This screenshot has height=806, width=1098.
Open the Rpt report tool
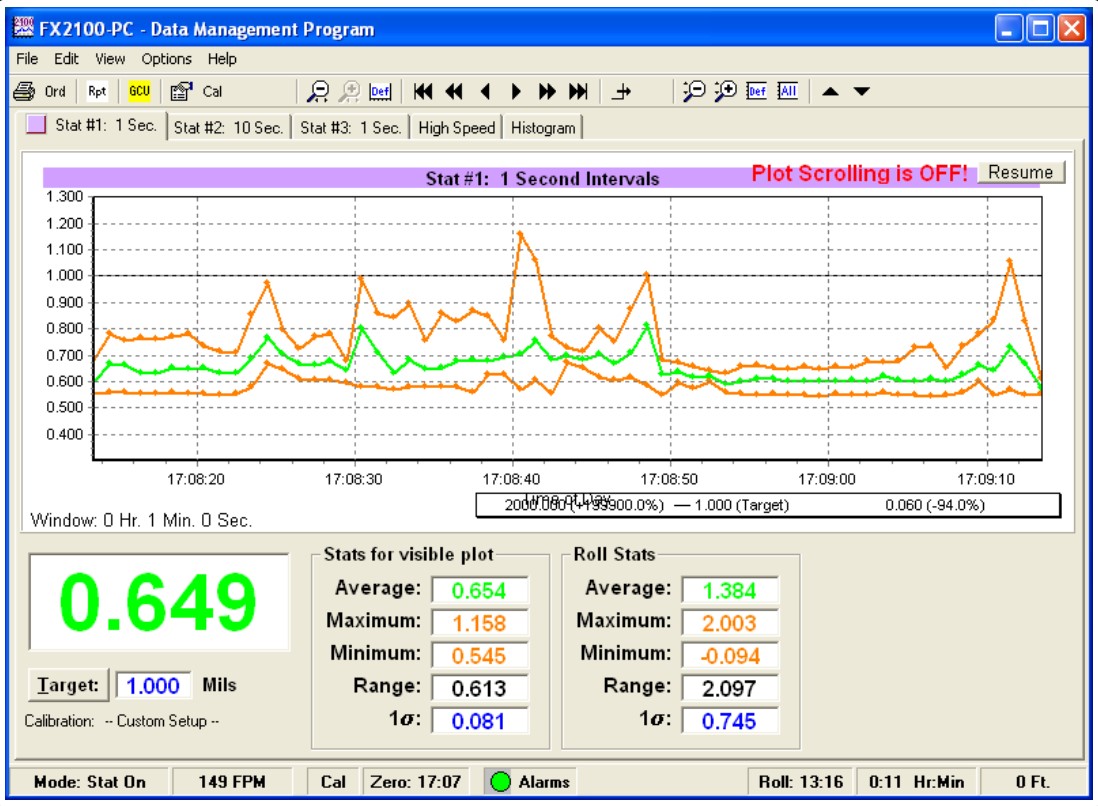[97, 91]
